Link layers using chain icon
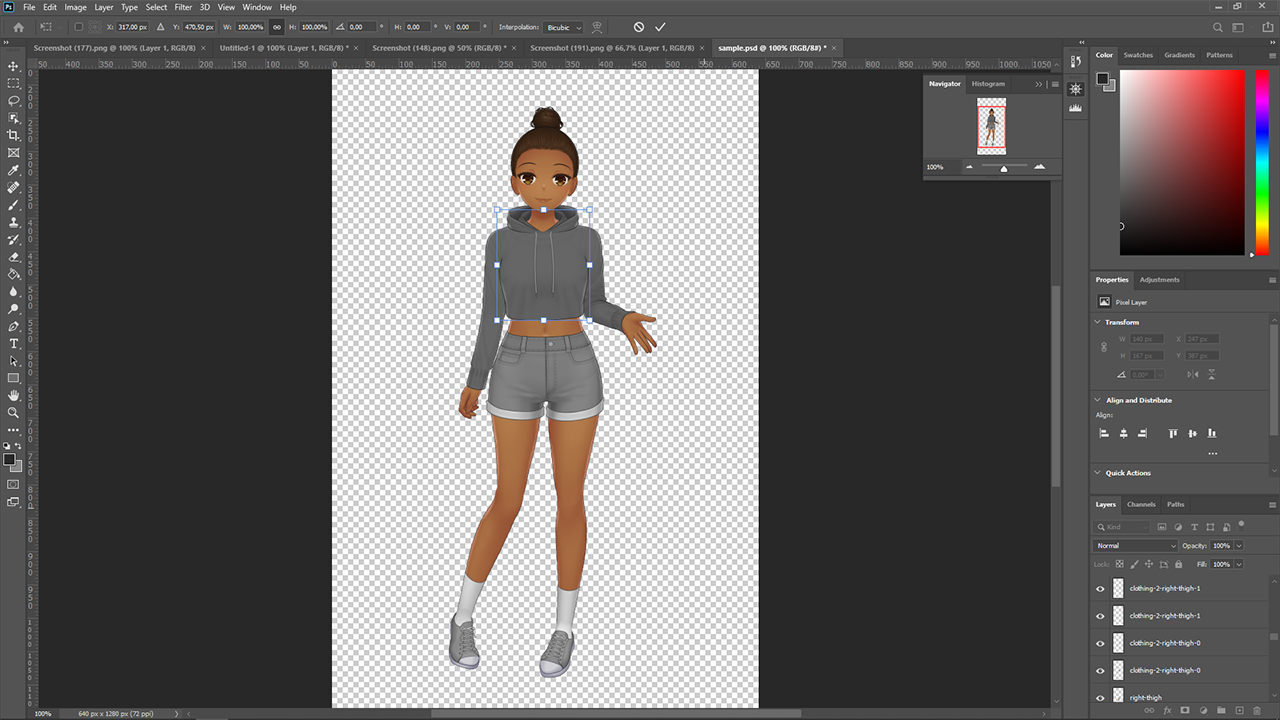Viewport: 1280px width, 720px height. [1149, 710]
